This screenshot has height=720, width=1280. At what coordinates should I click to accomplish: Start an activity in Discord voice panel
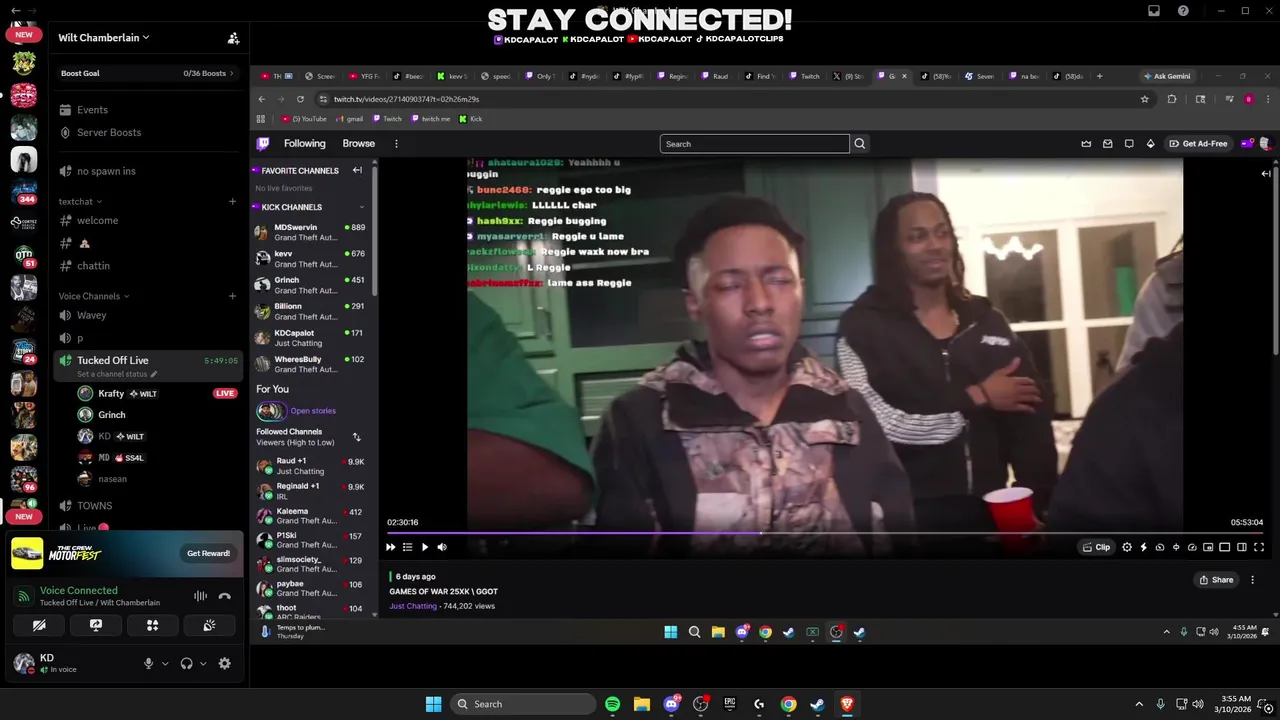click(152, 625)
